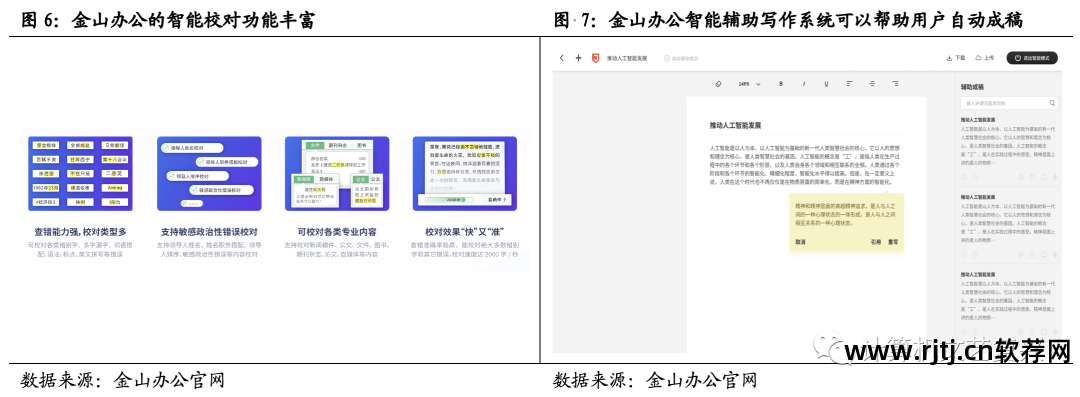This screenshot has height=397, width=1080.
Task: Click the 校对效果快又准 feature thumbnail image
Action: [465, 173]
